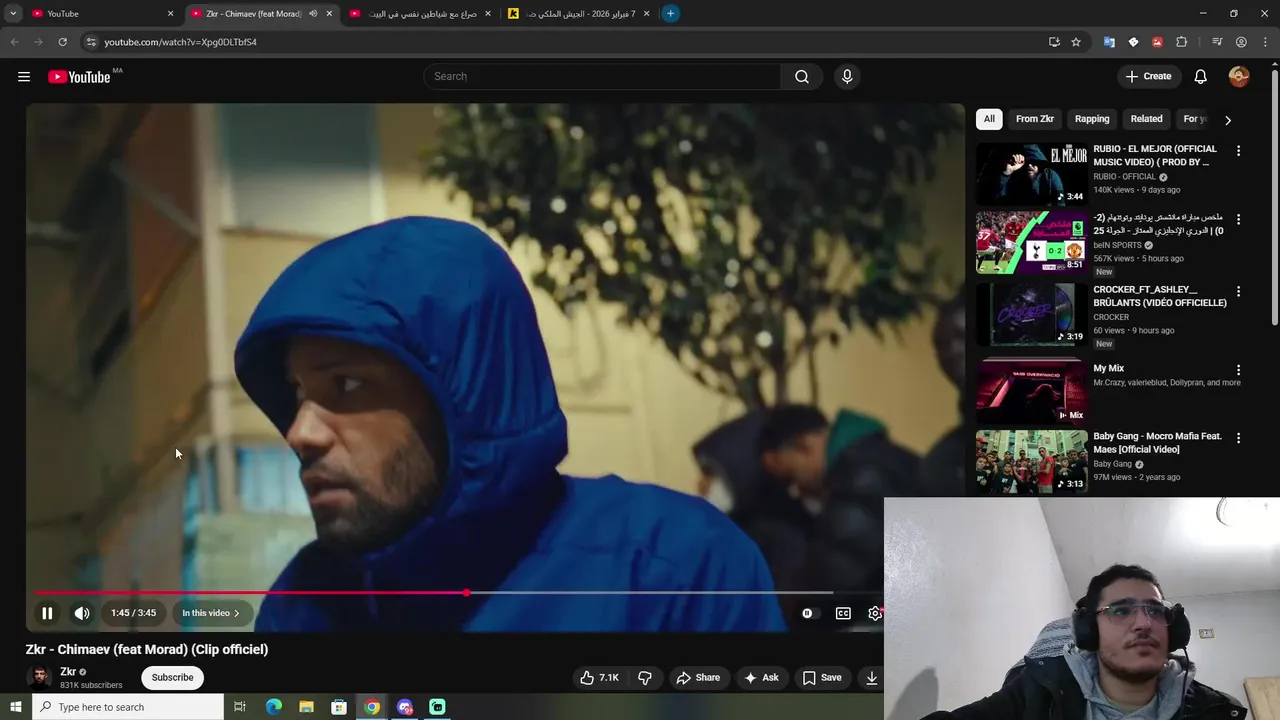The width and height of the screenshot is (1280, 720).
Task: Open the account avatar menu
Action: click(x=1239, y=77)
